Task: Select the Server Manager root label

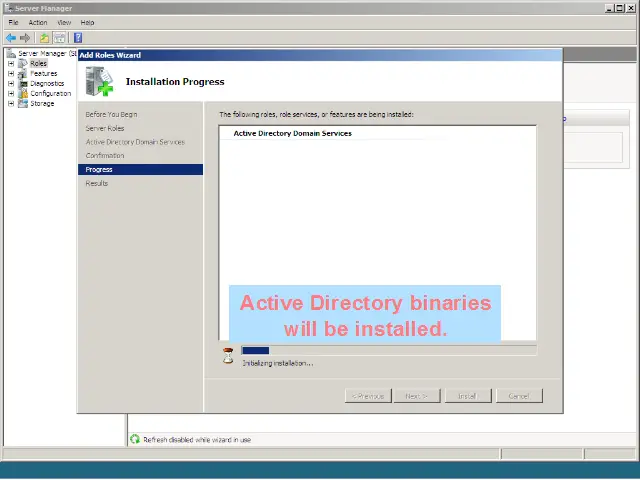Action: point(47,53)
